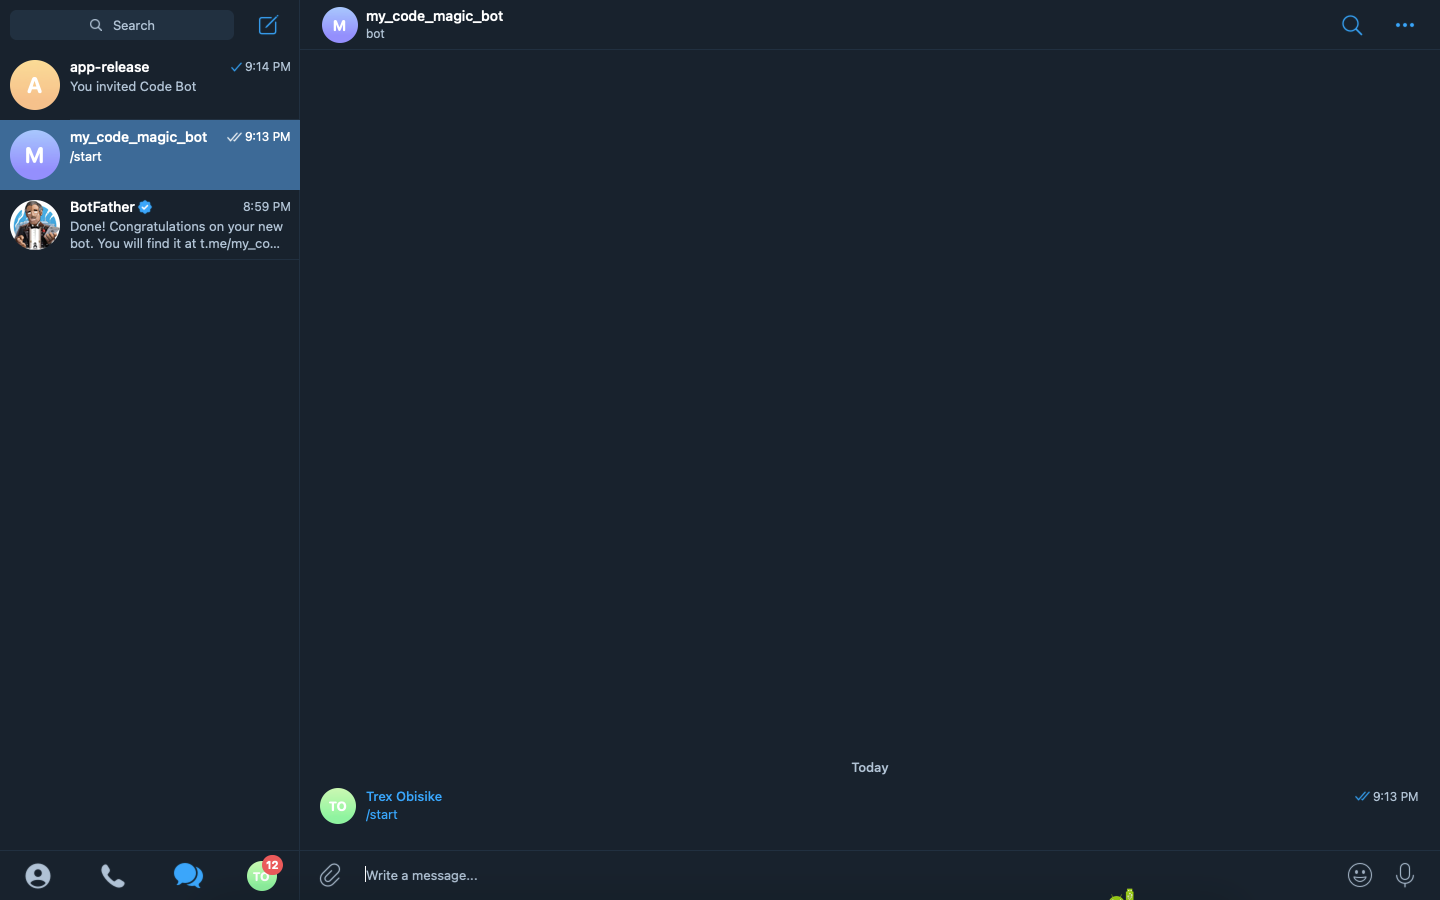Click the TO avatar beside the message
Viewport: 1440px width, 900px height.
[338, 806]
